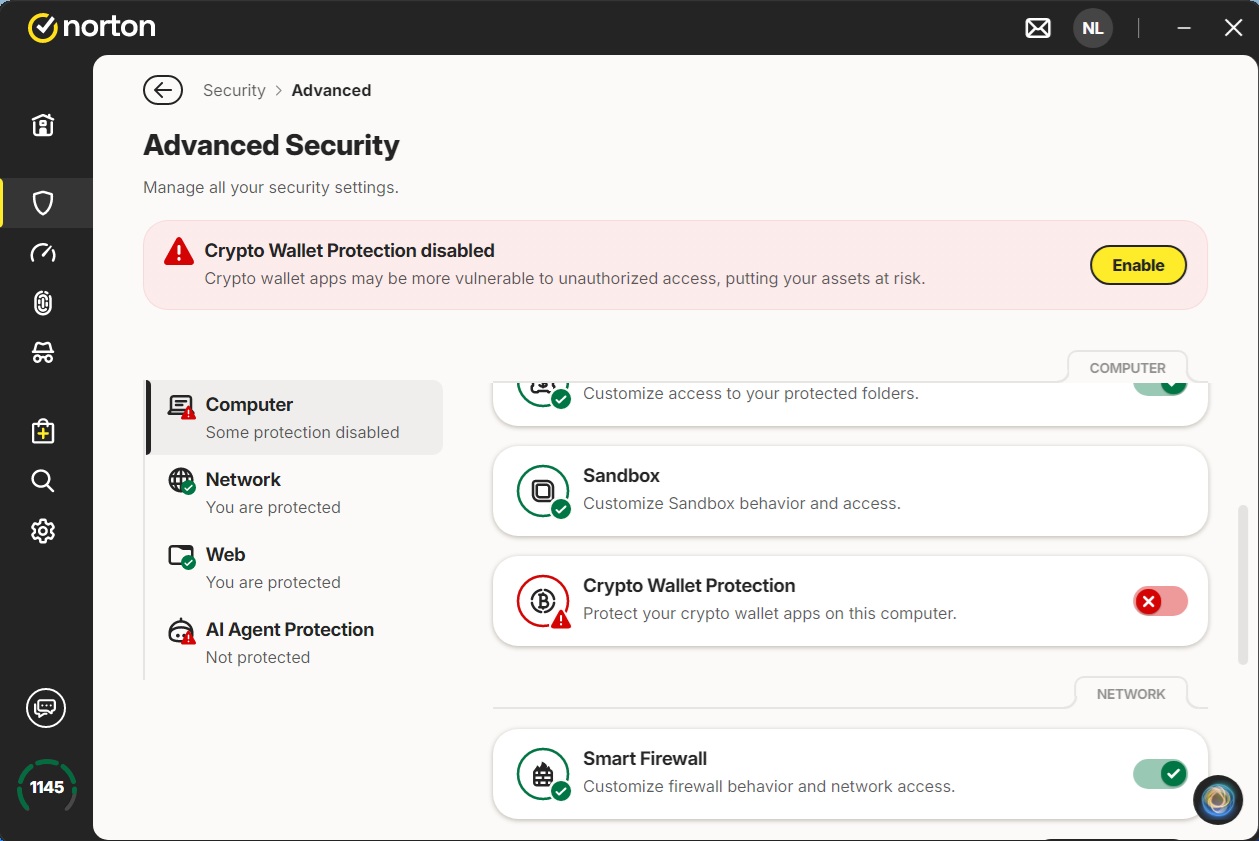Click 'Manage all your security settings.' text
Viewport: 1259px width, 841px height.
271,187
